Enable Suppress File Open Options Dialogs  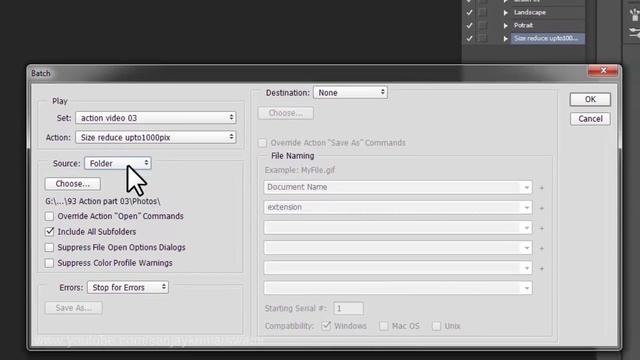coord(49,247)
